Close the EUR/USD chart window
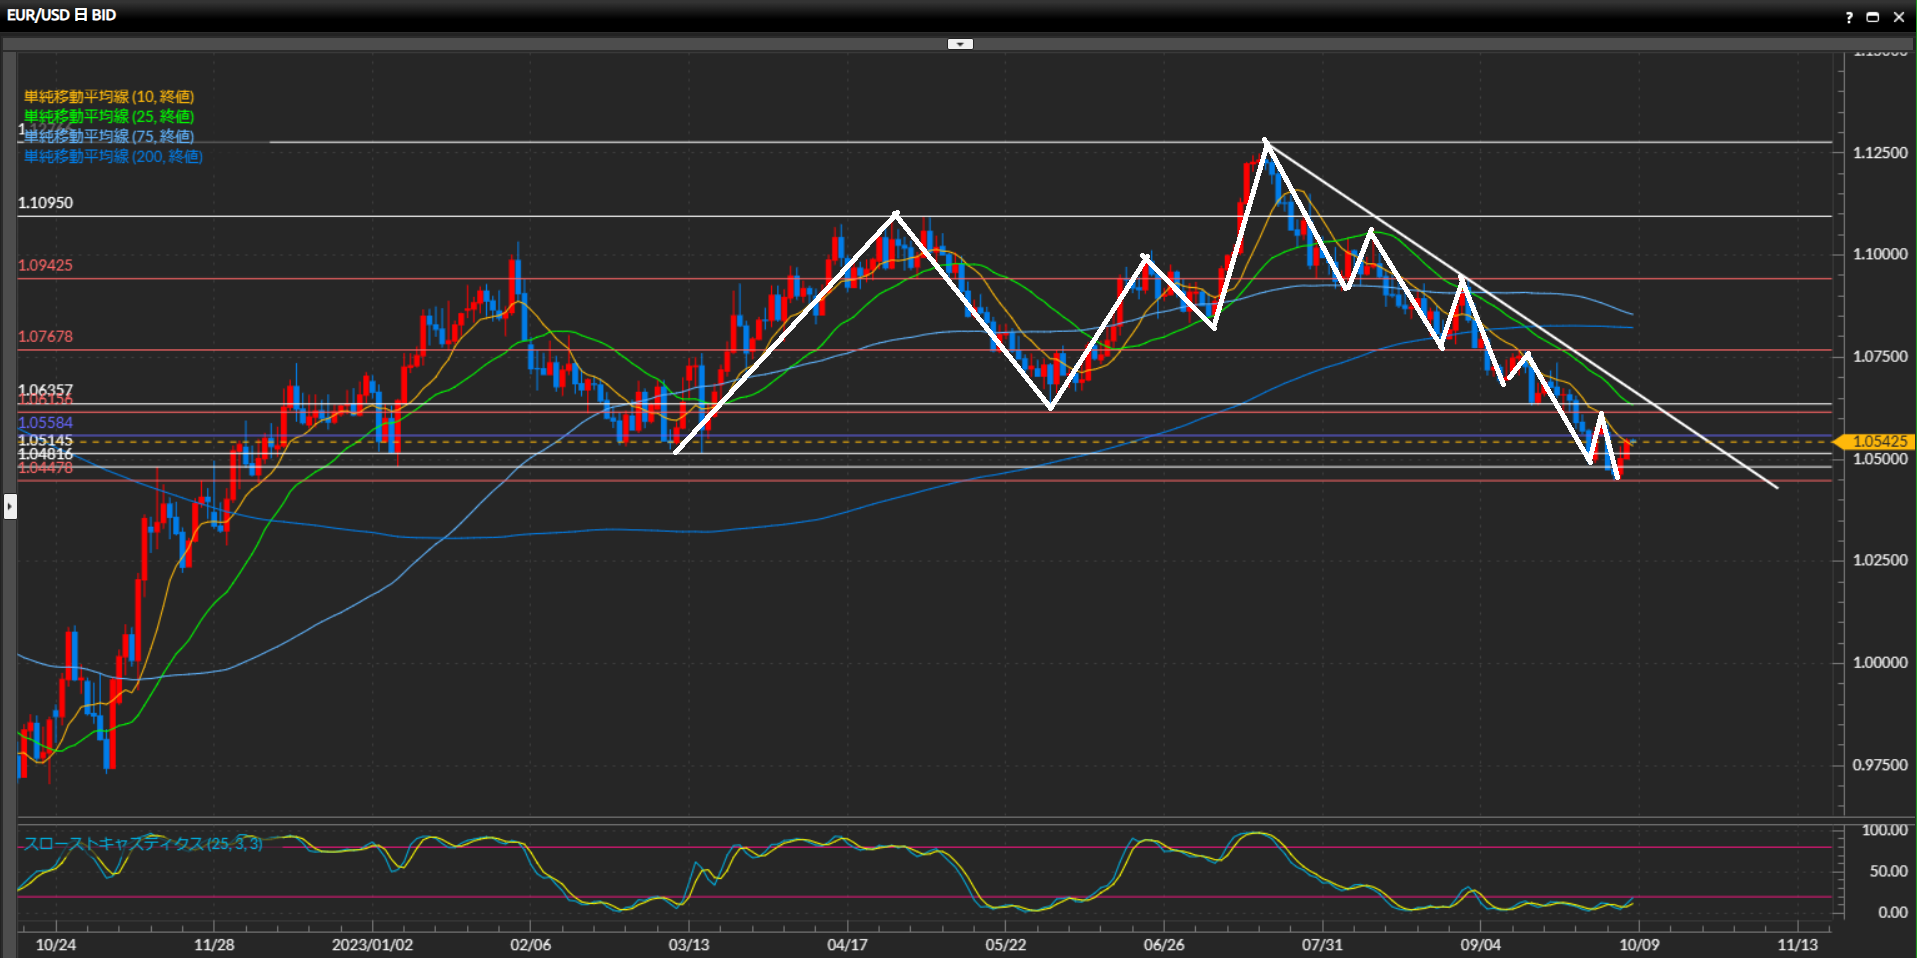This screenshot has height=958, width=1917. pos(1899,17)
